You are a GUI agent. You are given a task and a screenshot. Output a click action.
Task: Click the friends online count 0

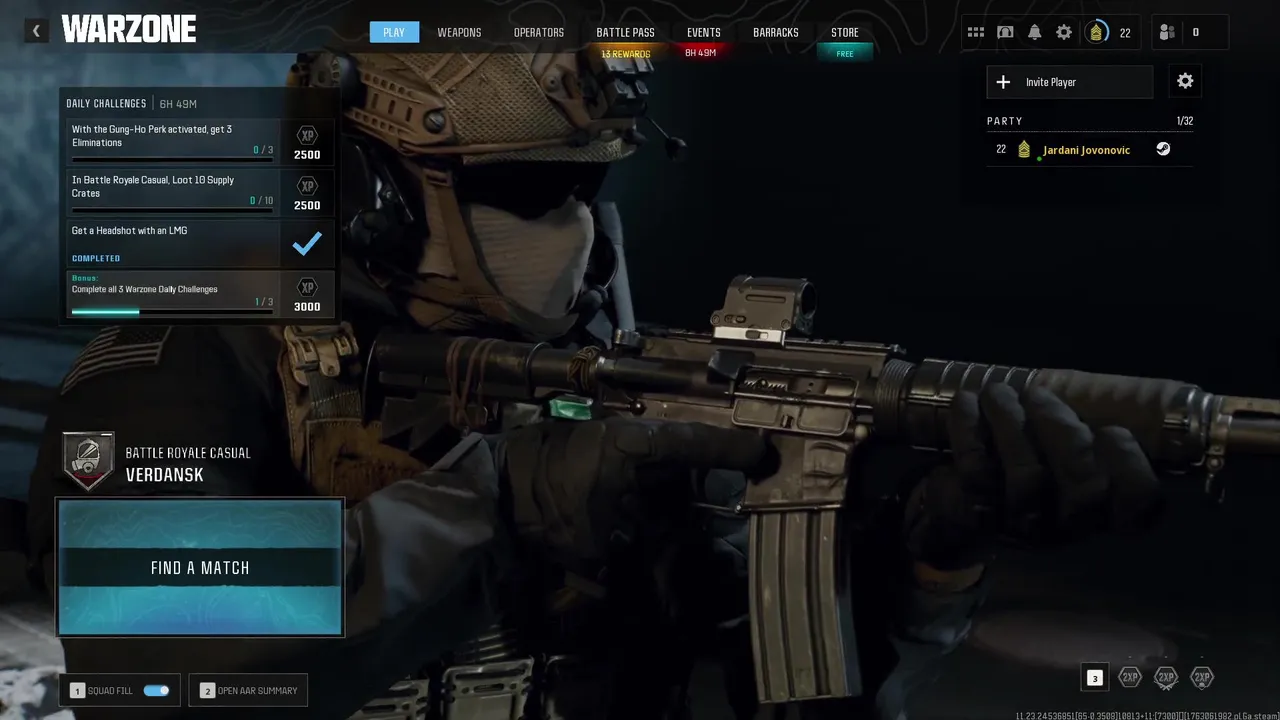(x=1196, y=32)
